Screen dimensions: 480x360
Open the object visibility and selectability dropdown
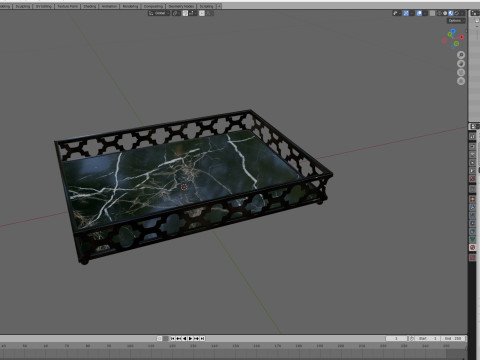(x=397, y=13)
